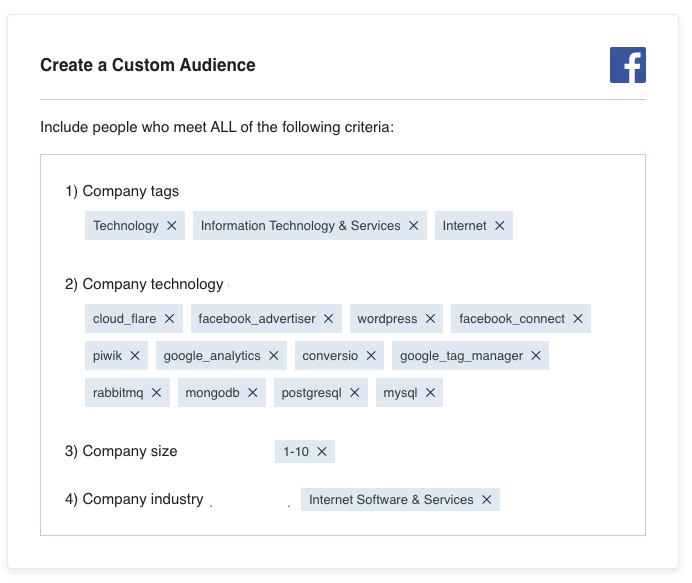Remove the 1-10 company size X

[x=322, y=451]
